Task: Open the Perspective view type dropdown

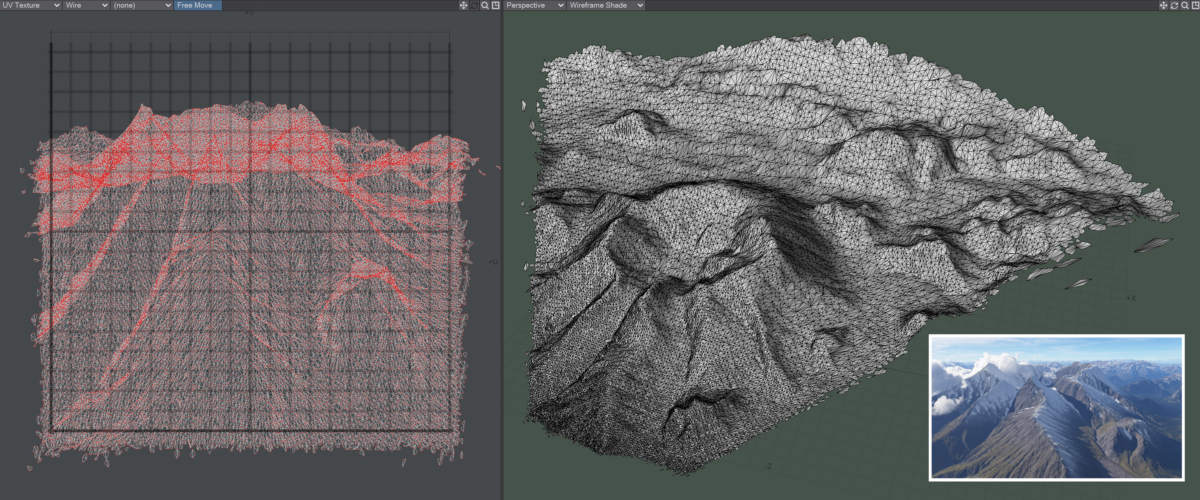Action: [x=533, y=5]
